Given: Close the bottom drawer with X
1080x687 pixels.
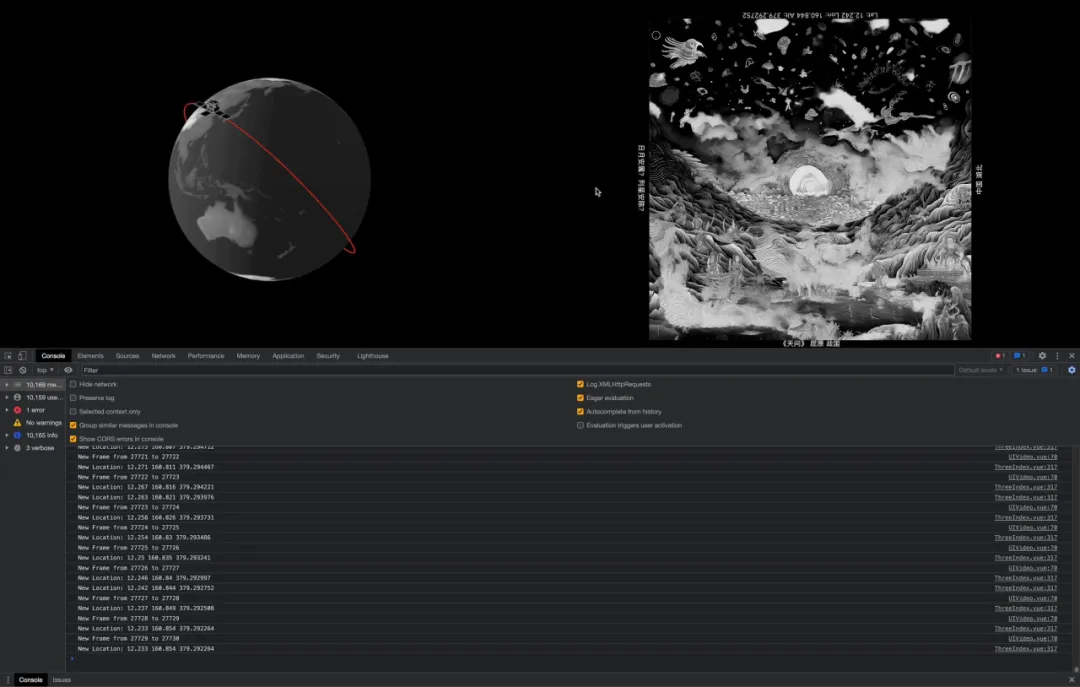Looking at the screenshot, I should pos(1072,679).
